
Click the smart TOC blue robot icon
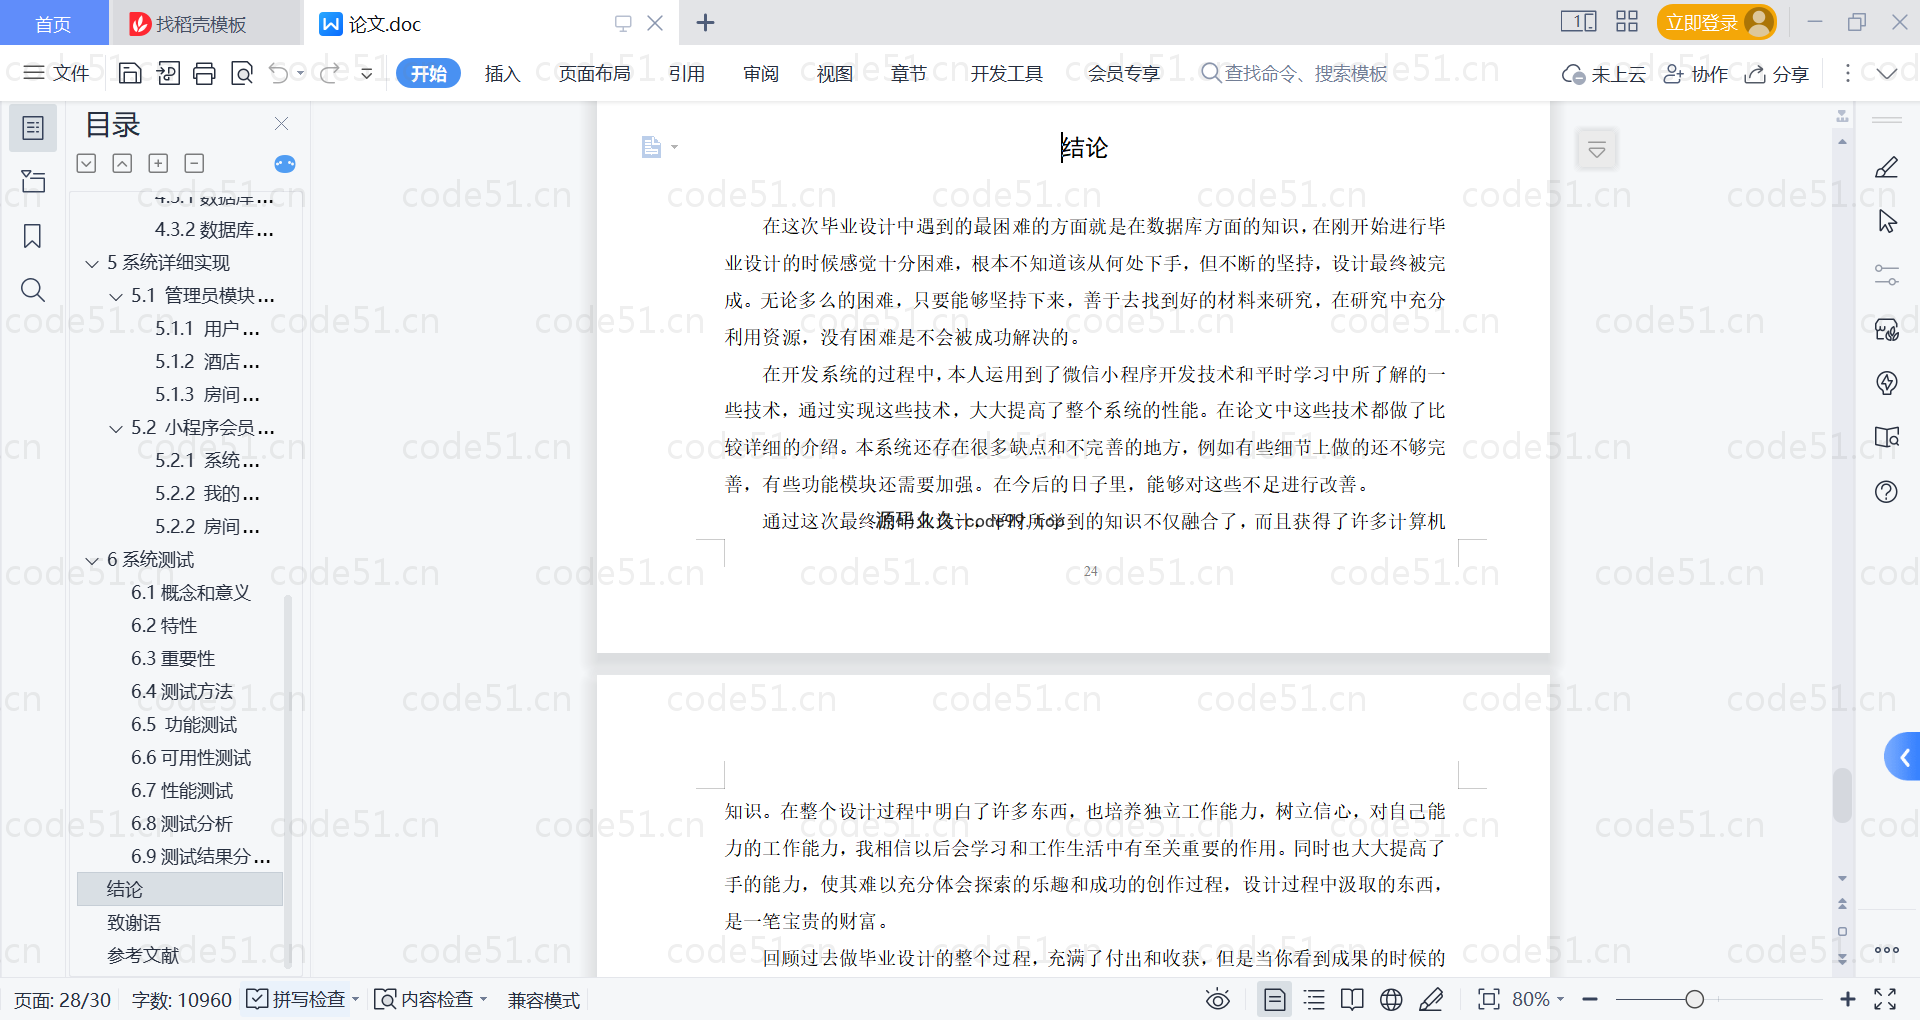click(285, 164)
